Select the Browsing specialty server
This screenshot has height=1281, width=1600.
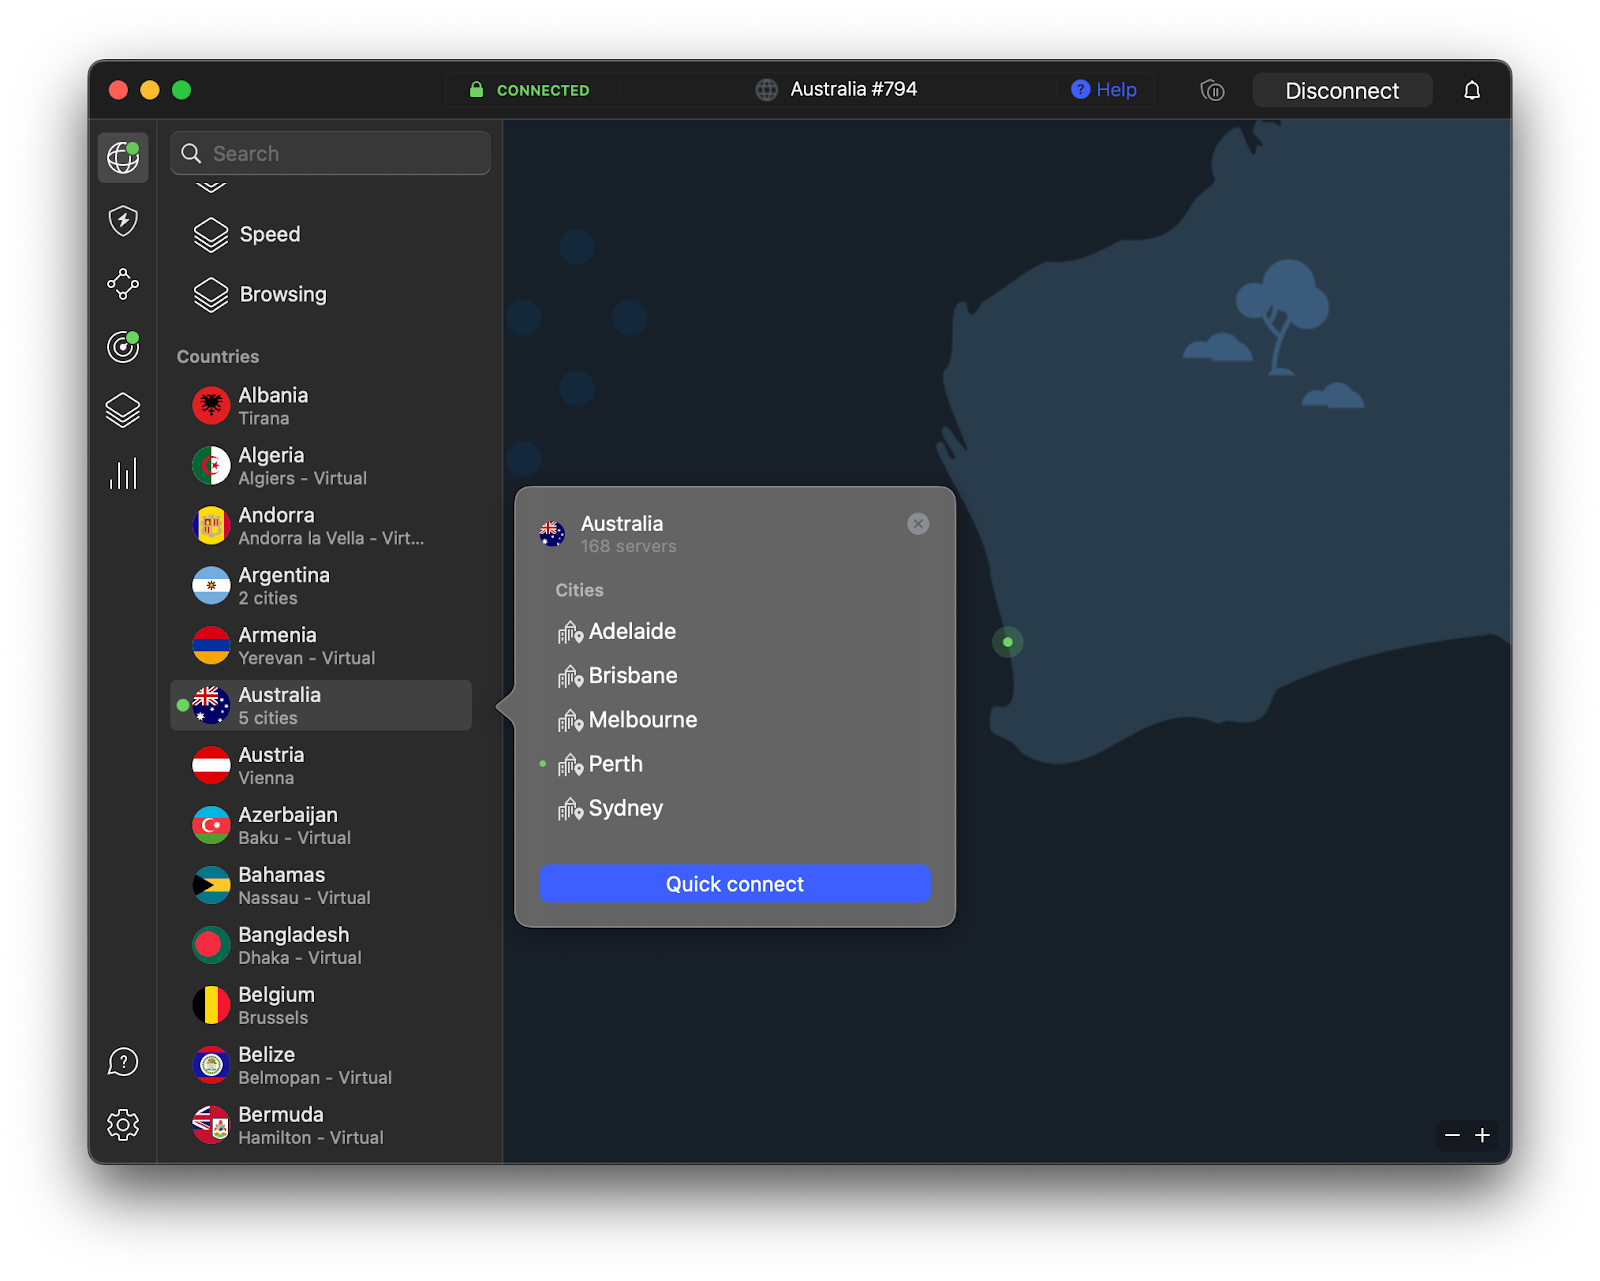(320, 295)
